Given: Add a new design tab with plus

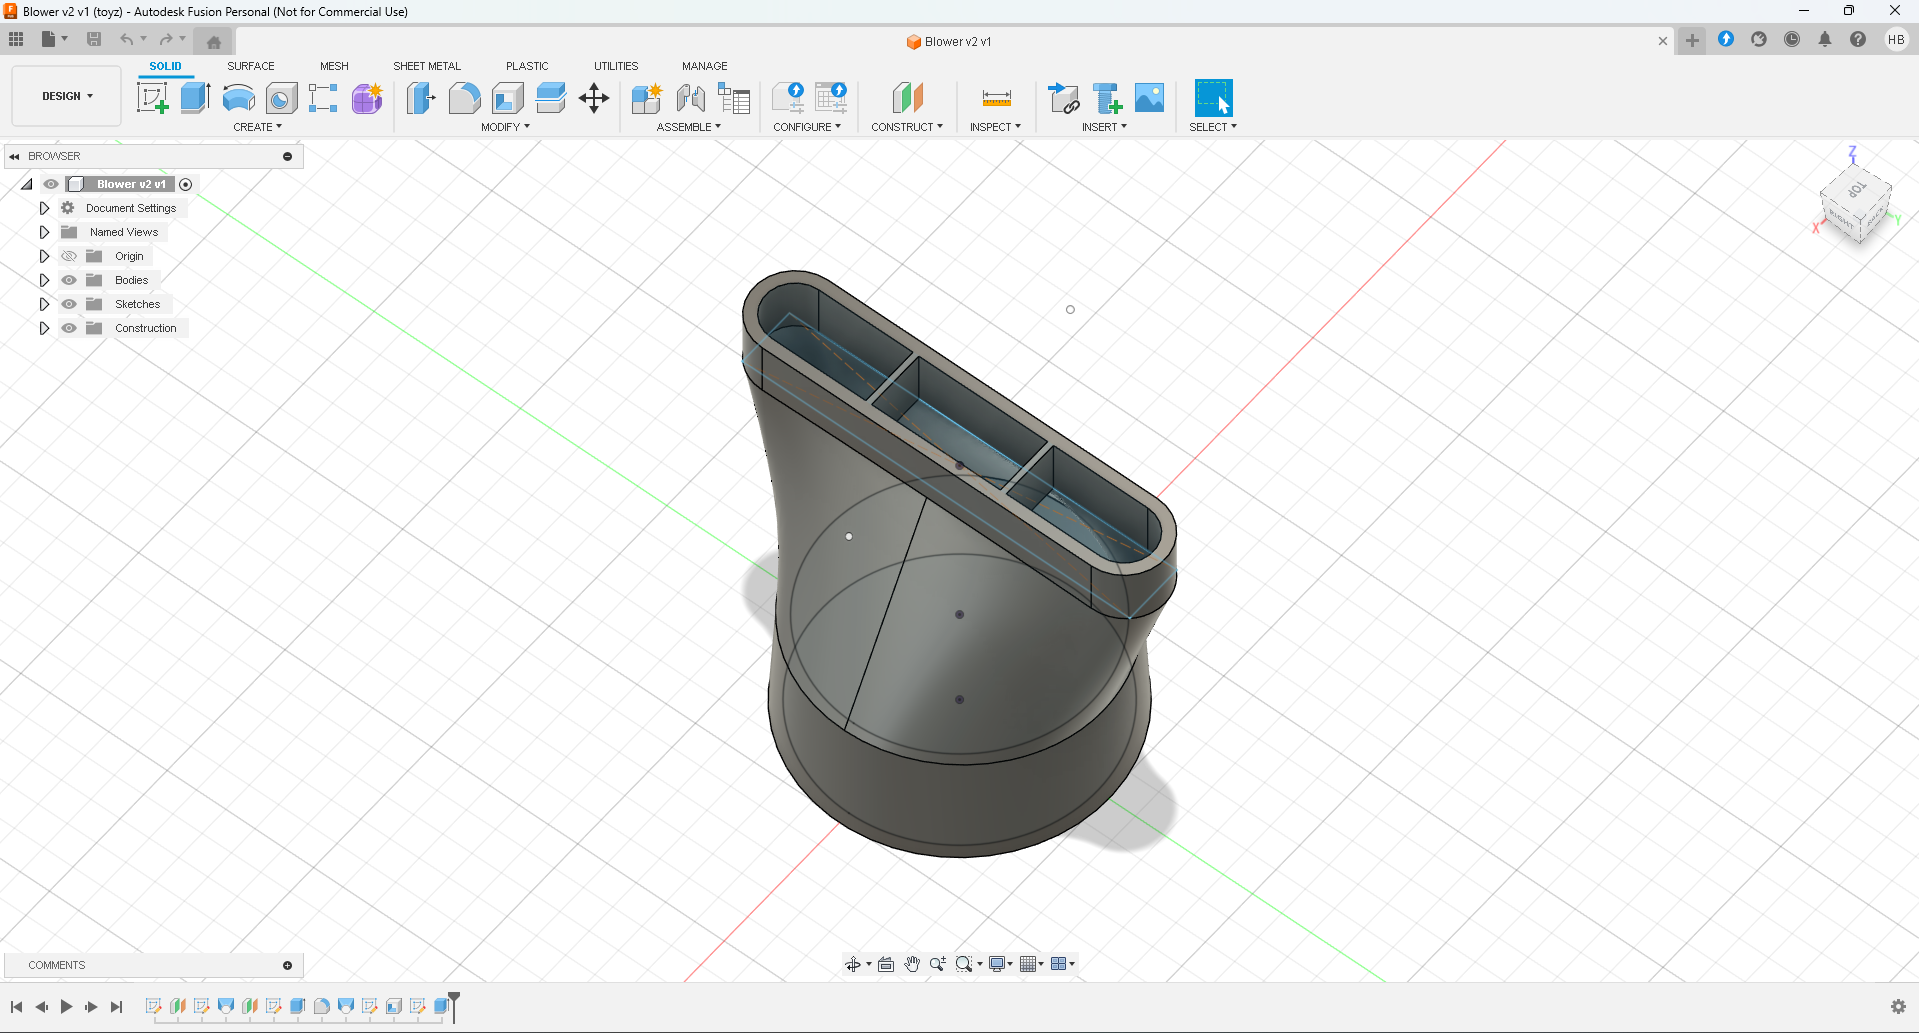Looking at the screenshot, I should click(x=1692, y=41).
